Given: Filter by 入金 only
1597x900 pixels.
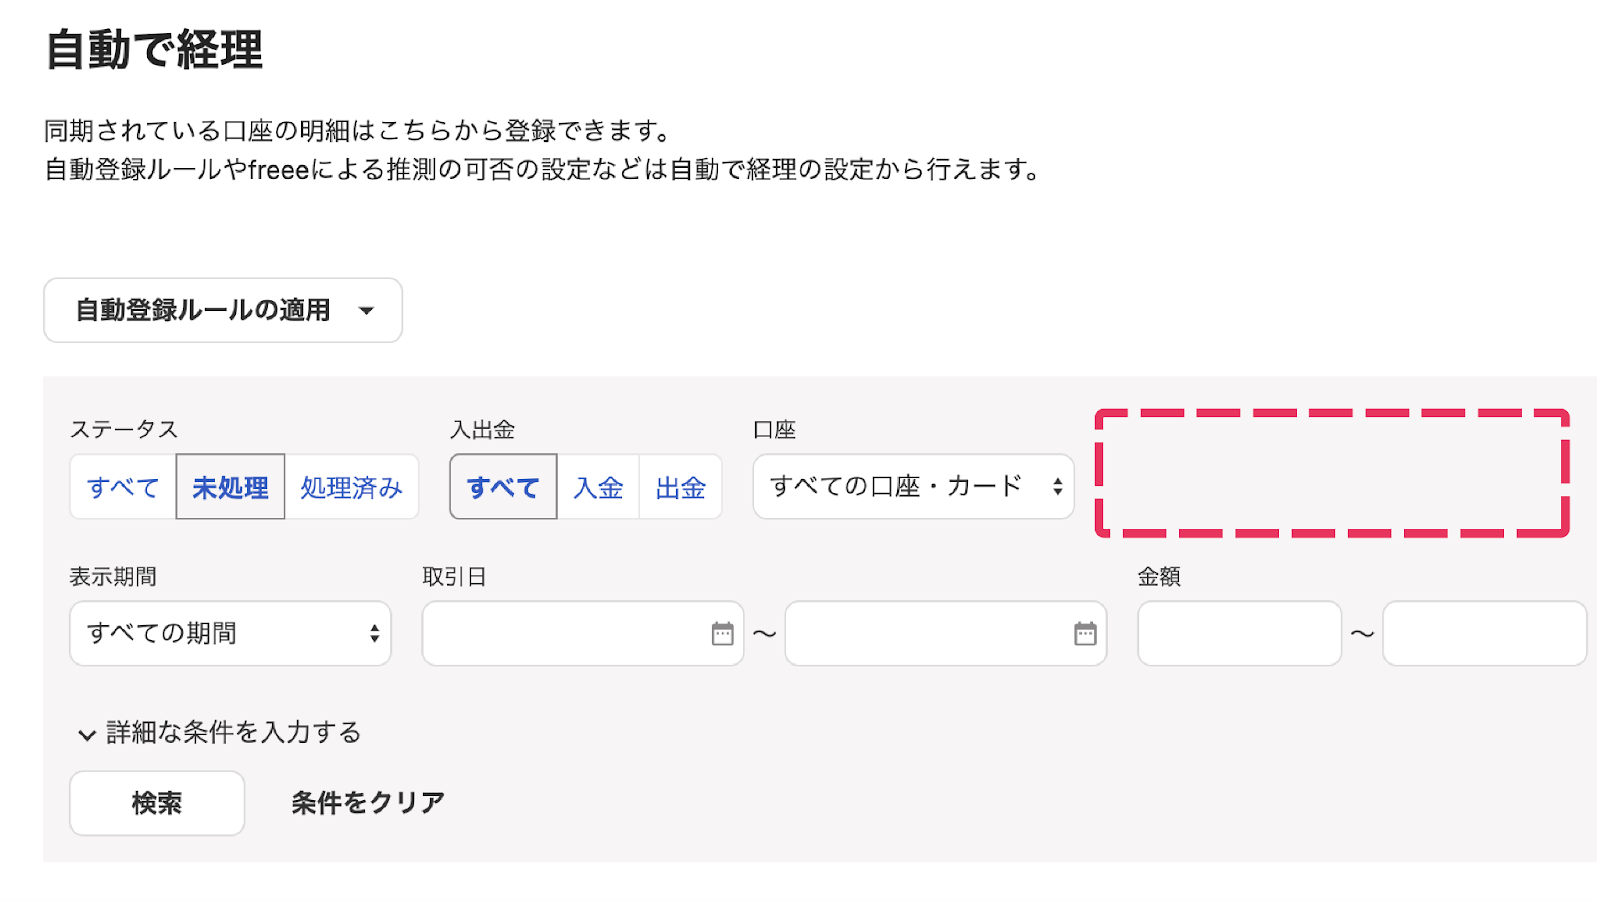Looking at the screenshot, I should pyautogui.click(x=598, y=487).
